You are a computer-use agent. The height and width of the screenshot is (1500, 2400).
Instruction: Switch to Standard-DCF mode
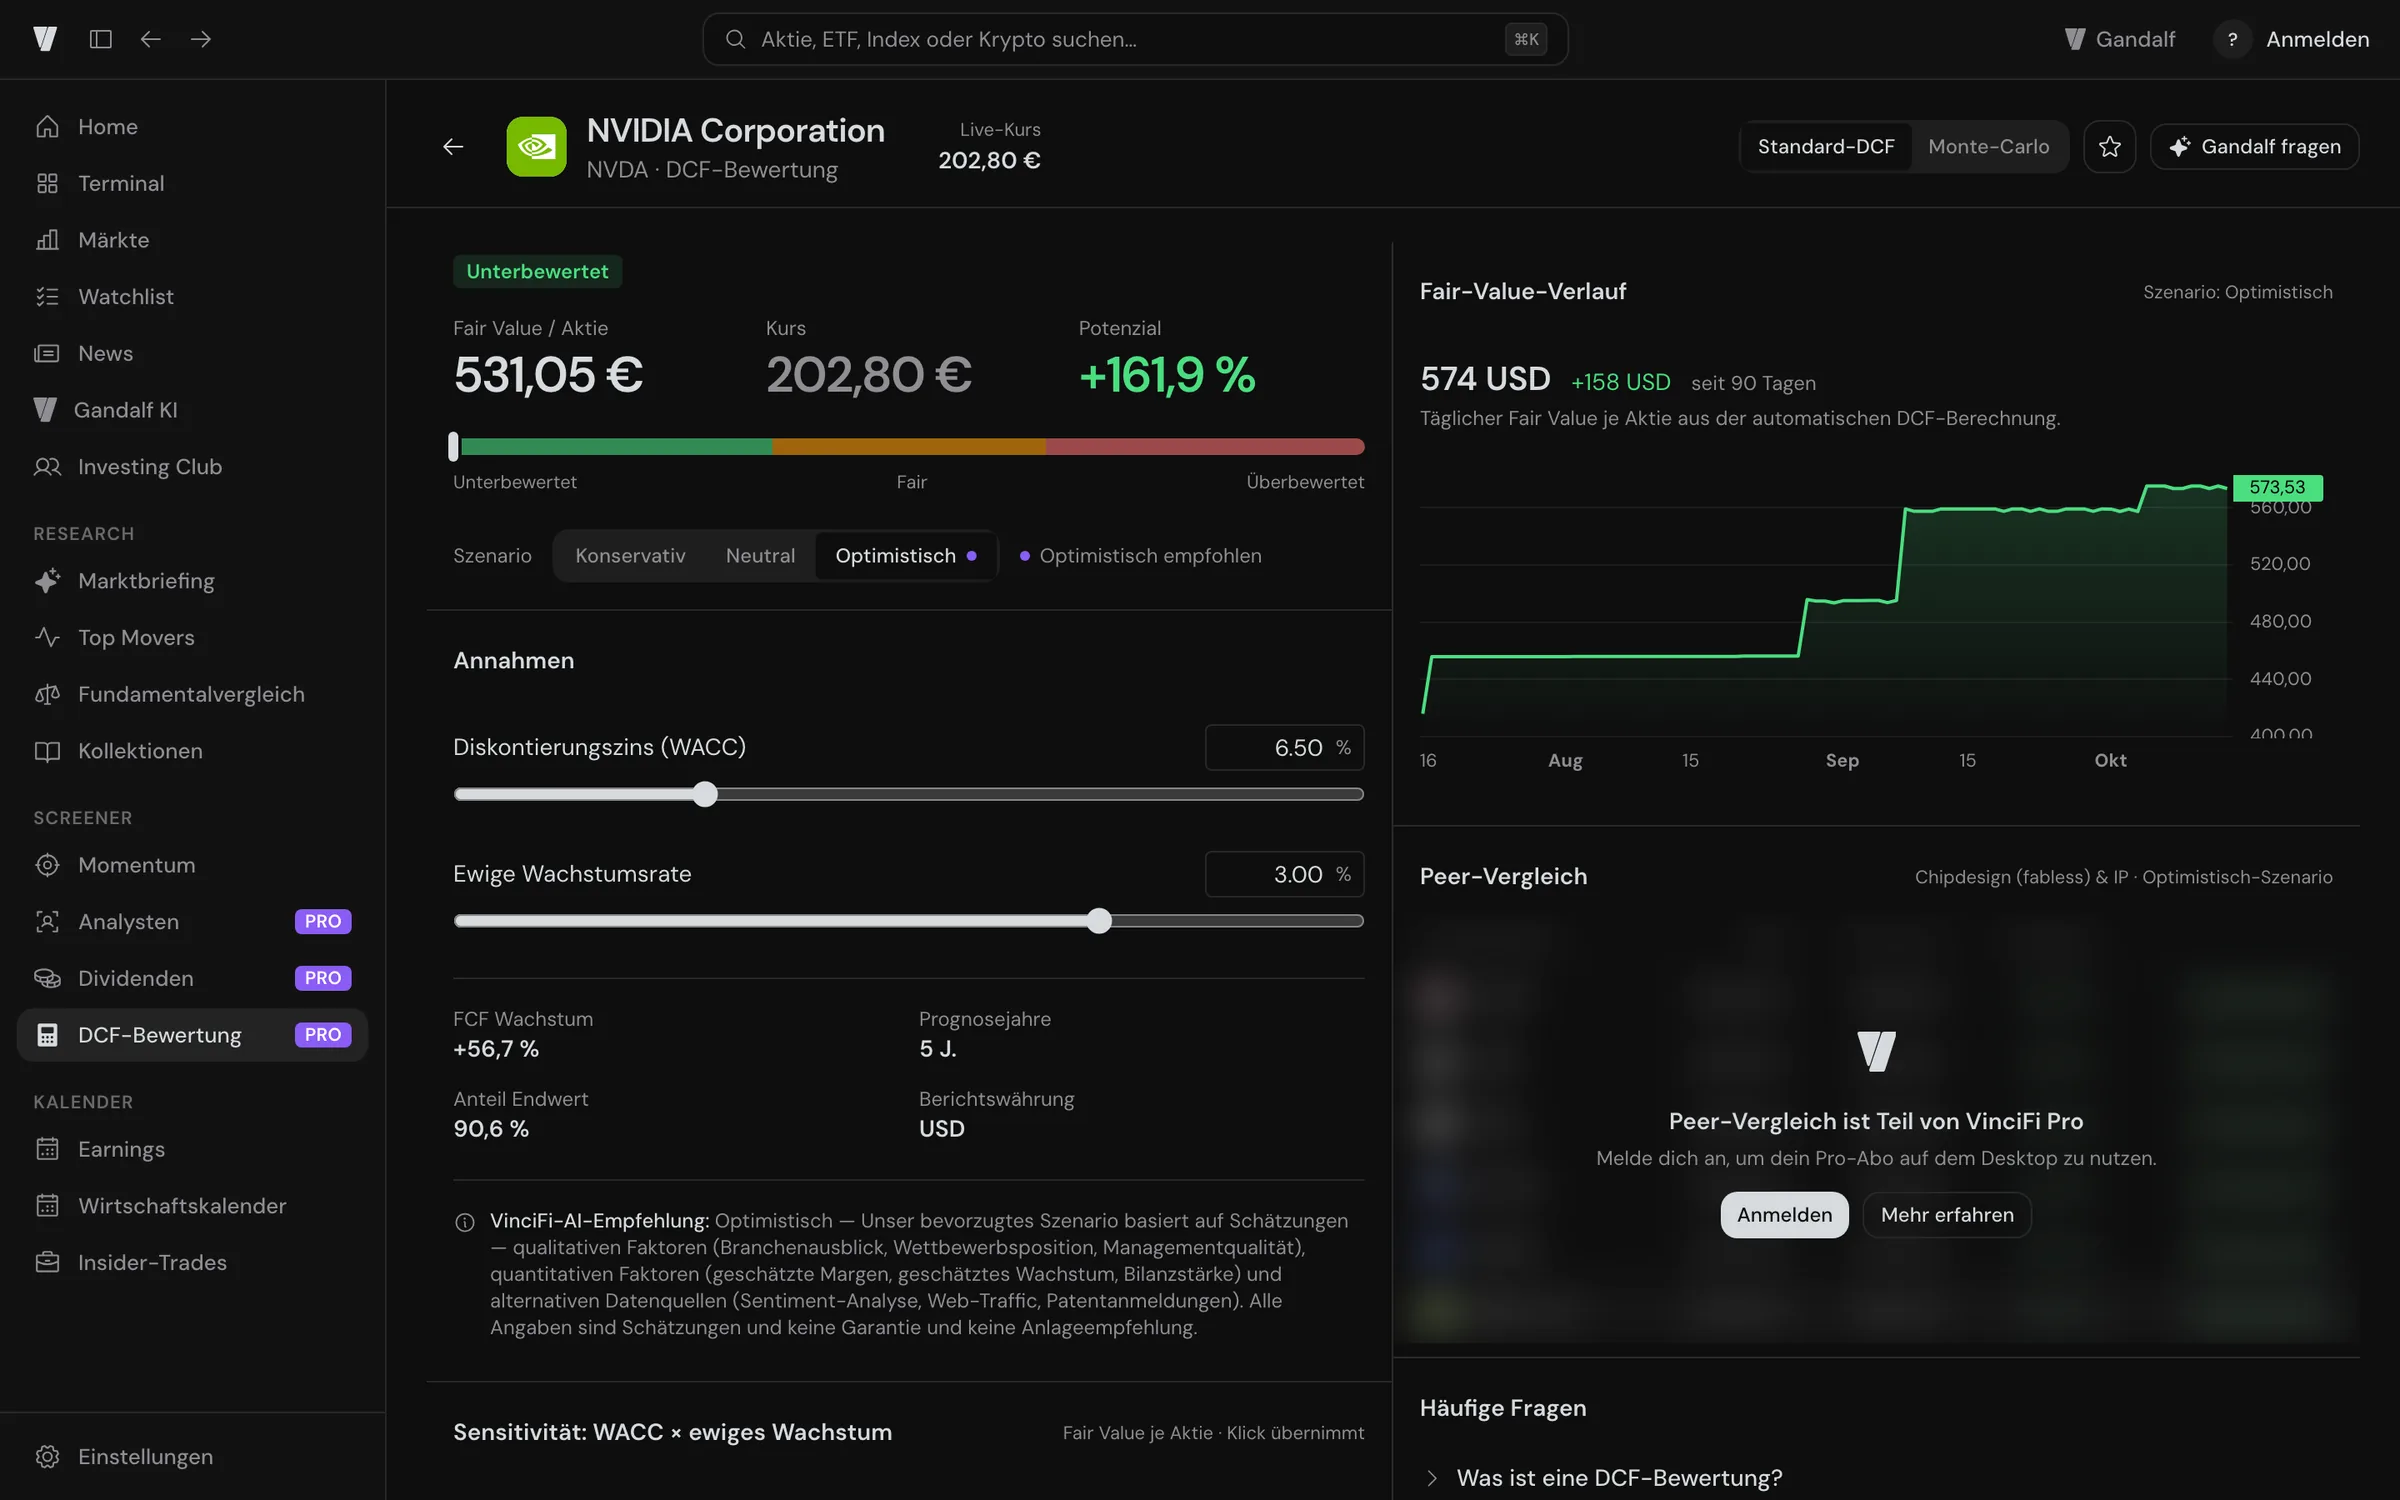[1826, 147]
